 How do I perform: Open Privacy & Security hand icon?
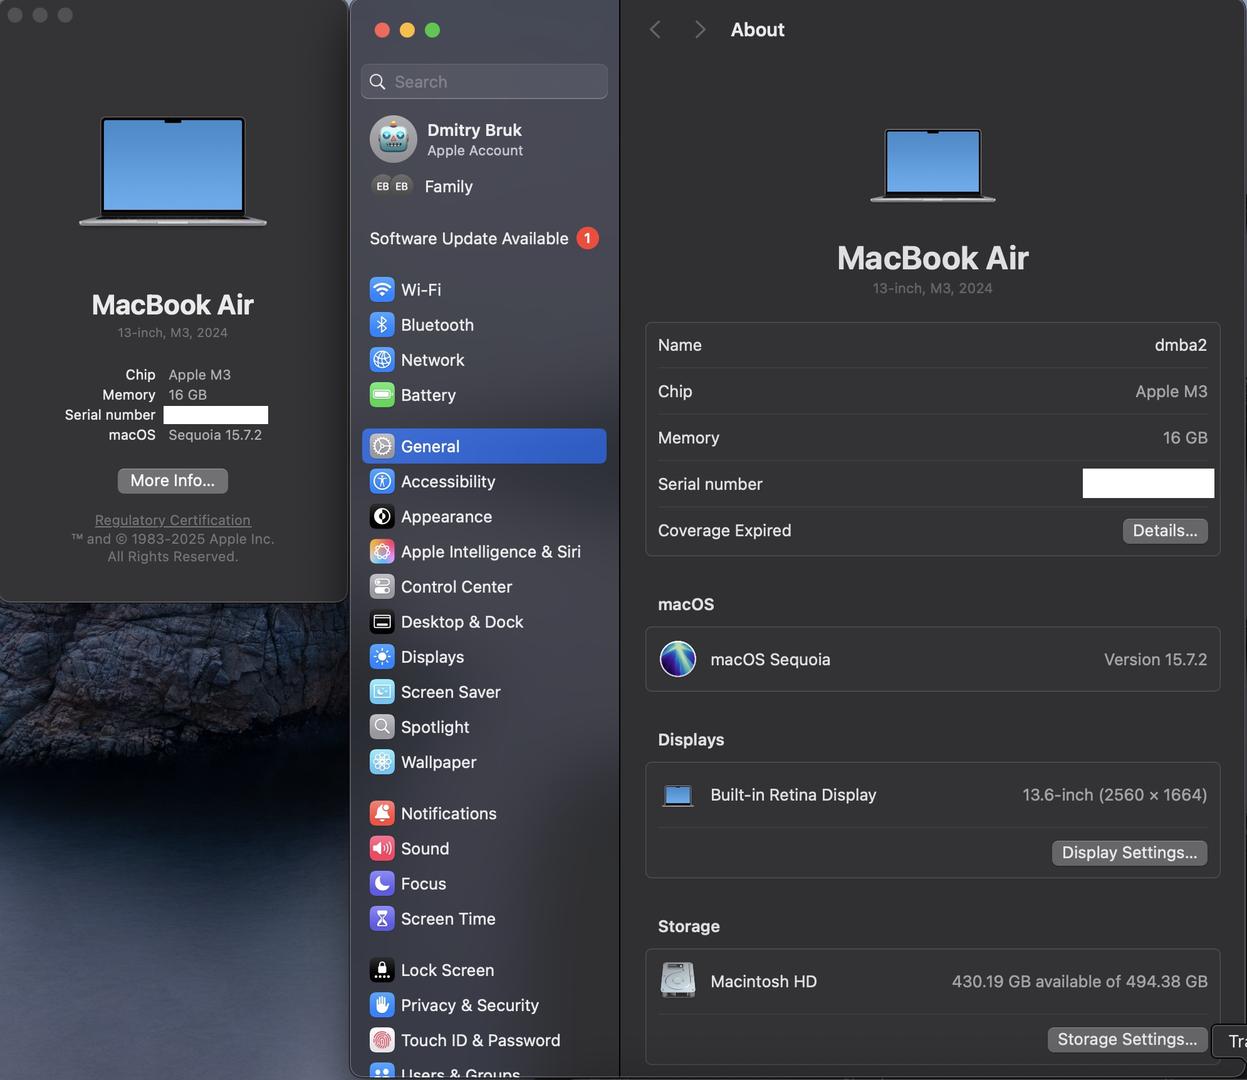[382, 1005]
